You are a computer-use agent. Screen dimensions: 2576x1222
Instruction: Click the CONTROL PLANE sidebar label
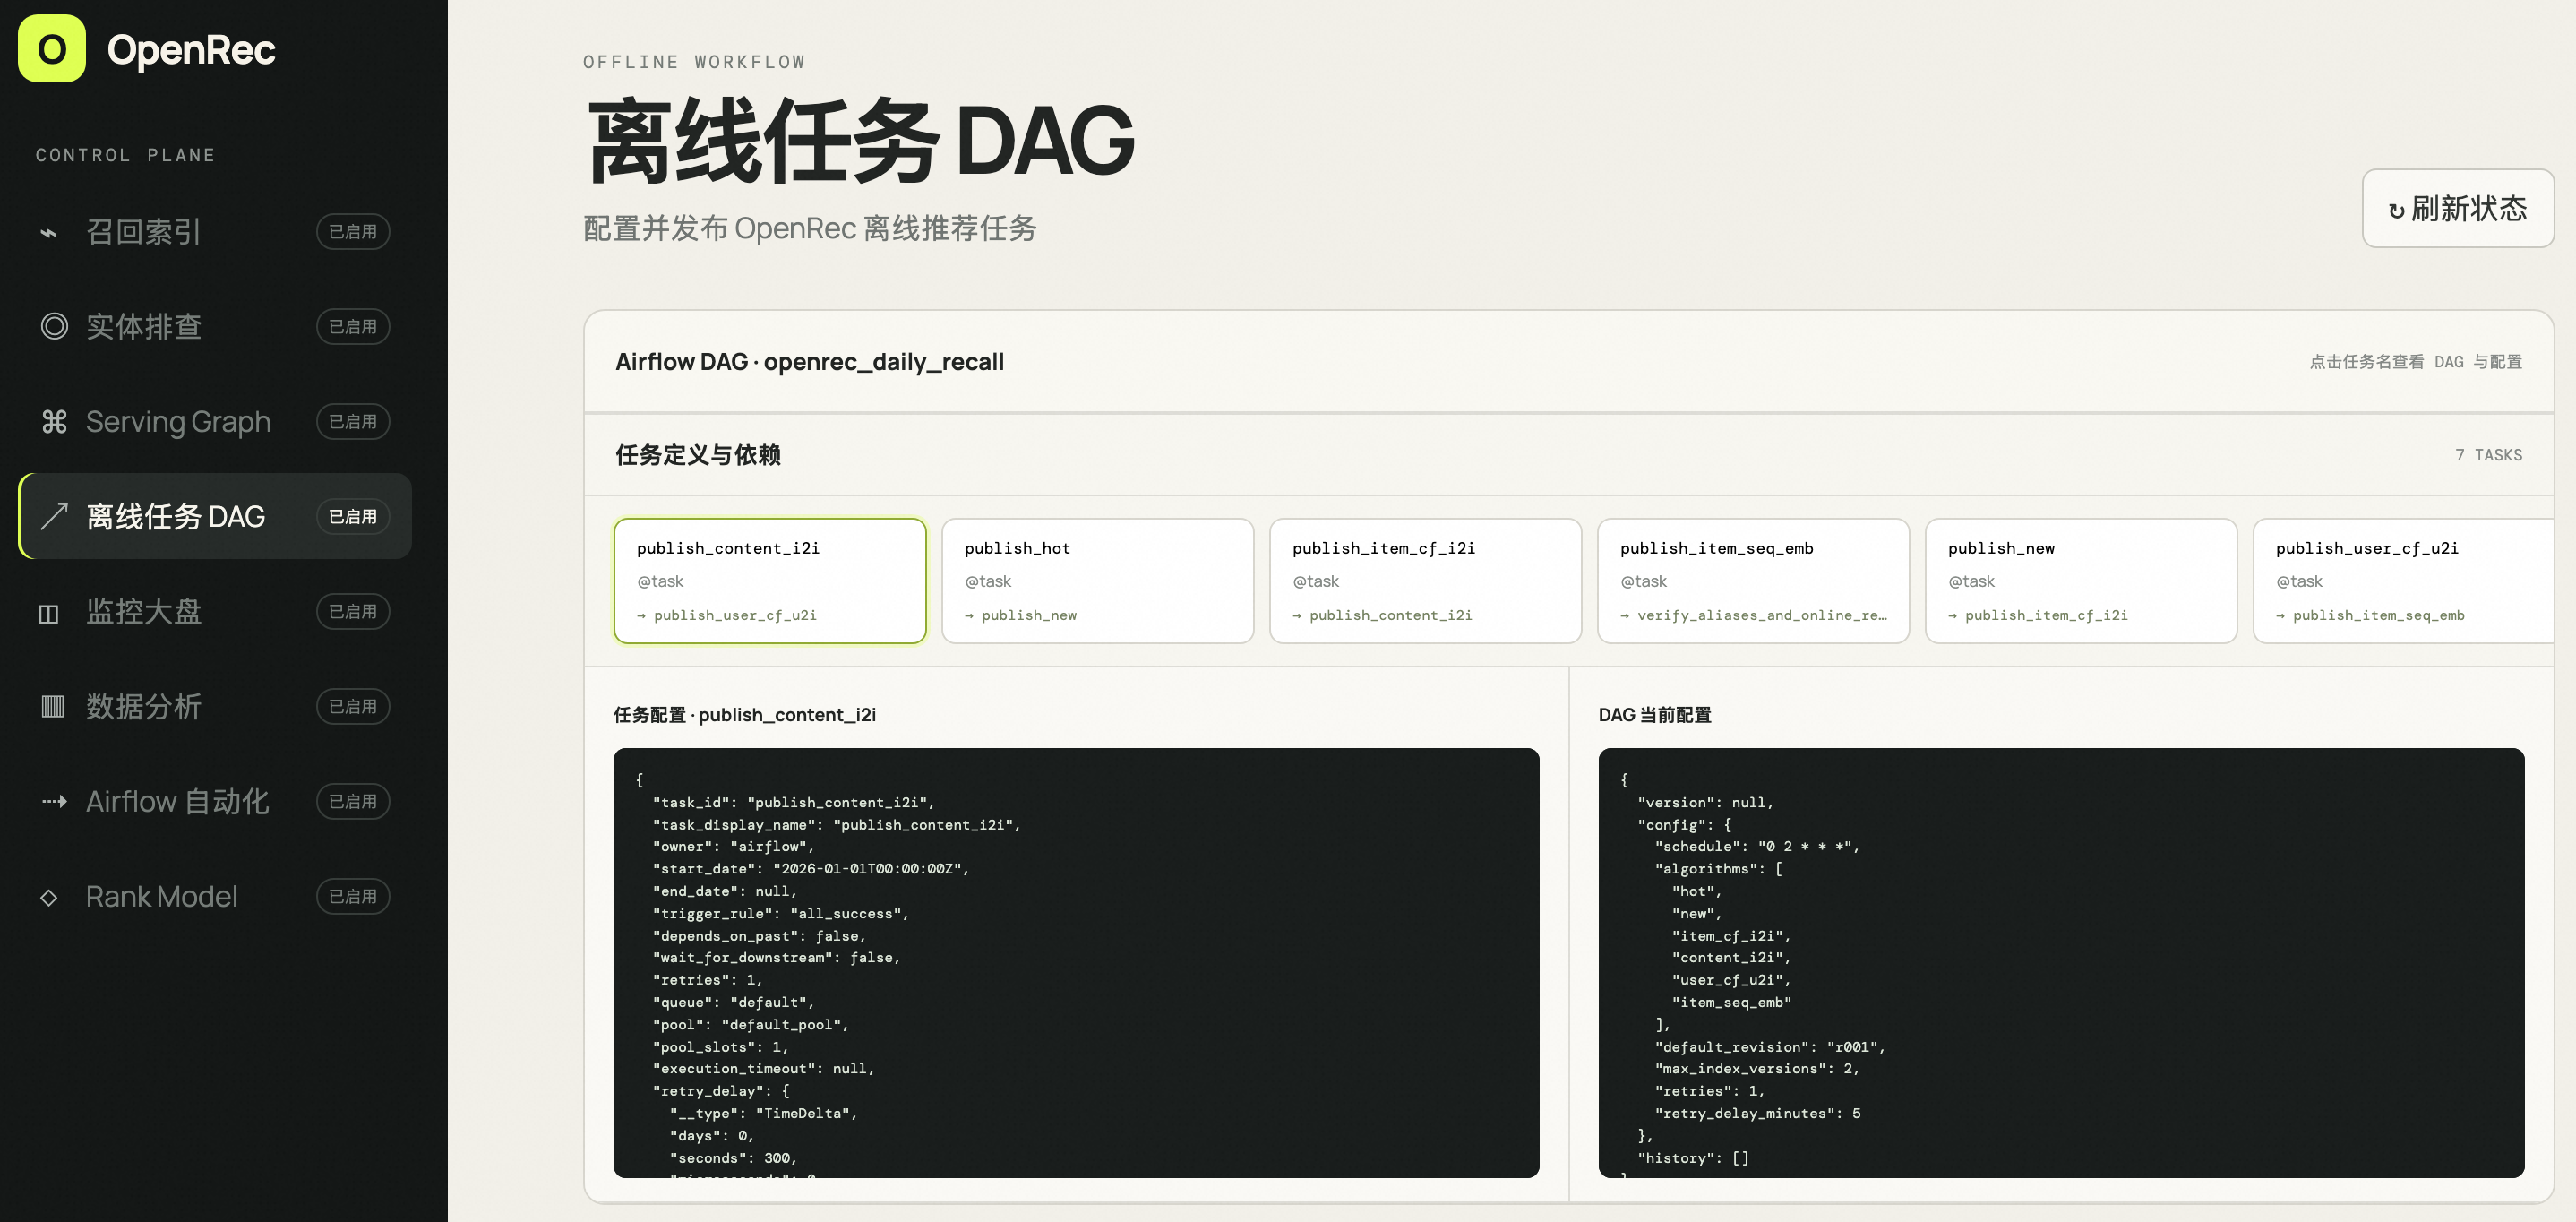[126, 155]
